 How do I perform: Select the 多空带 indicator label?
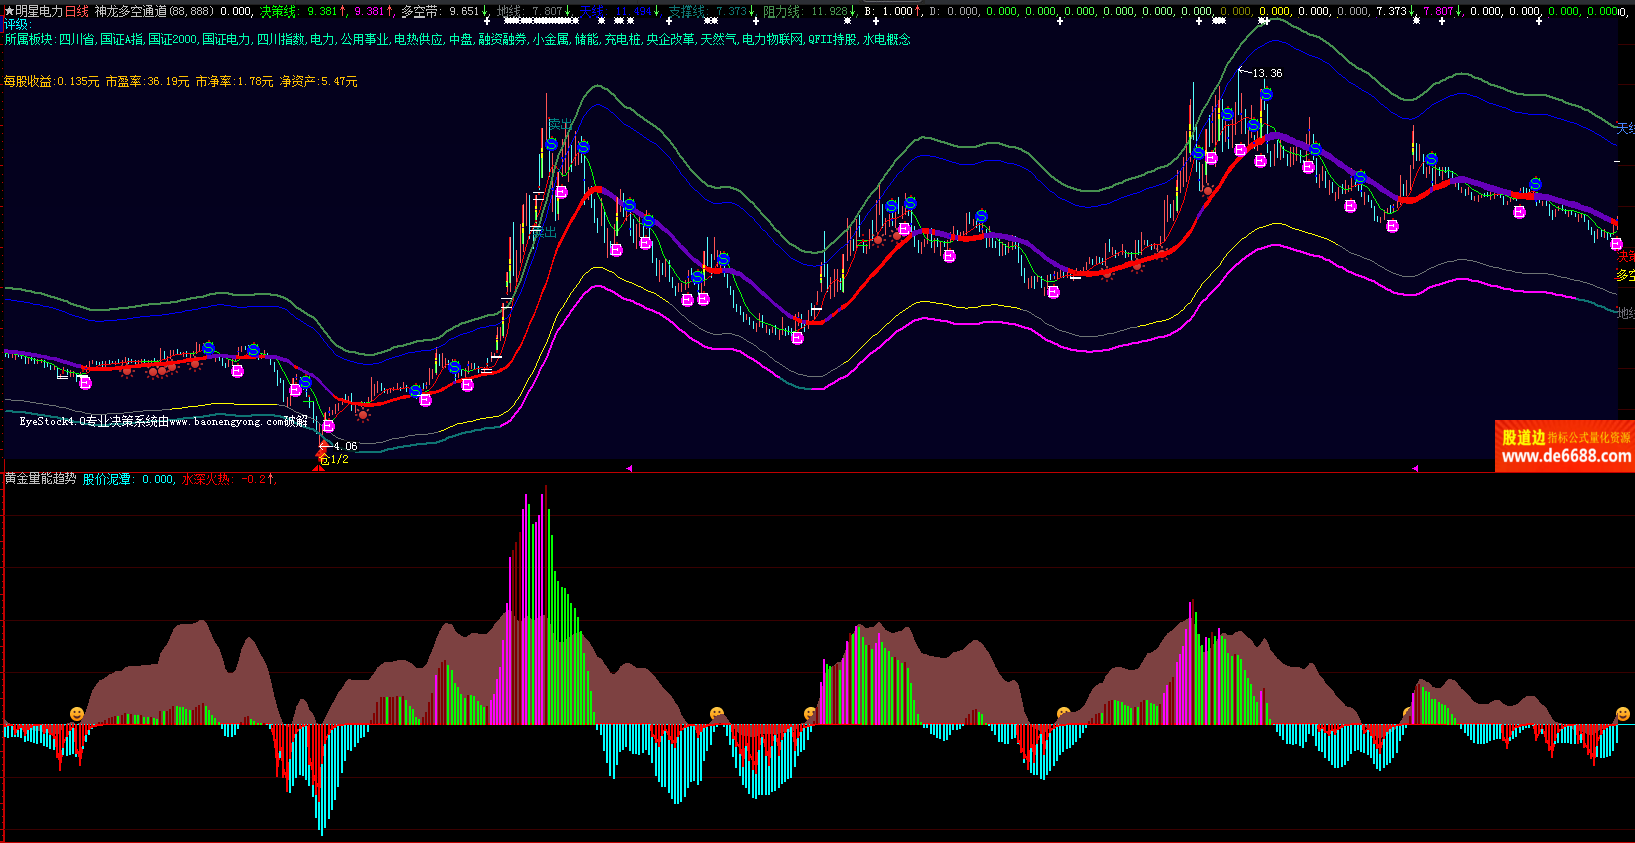(420, 11)
